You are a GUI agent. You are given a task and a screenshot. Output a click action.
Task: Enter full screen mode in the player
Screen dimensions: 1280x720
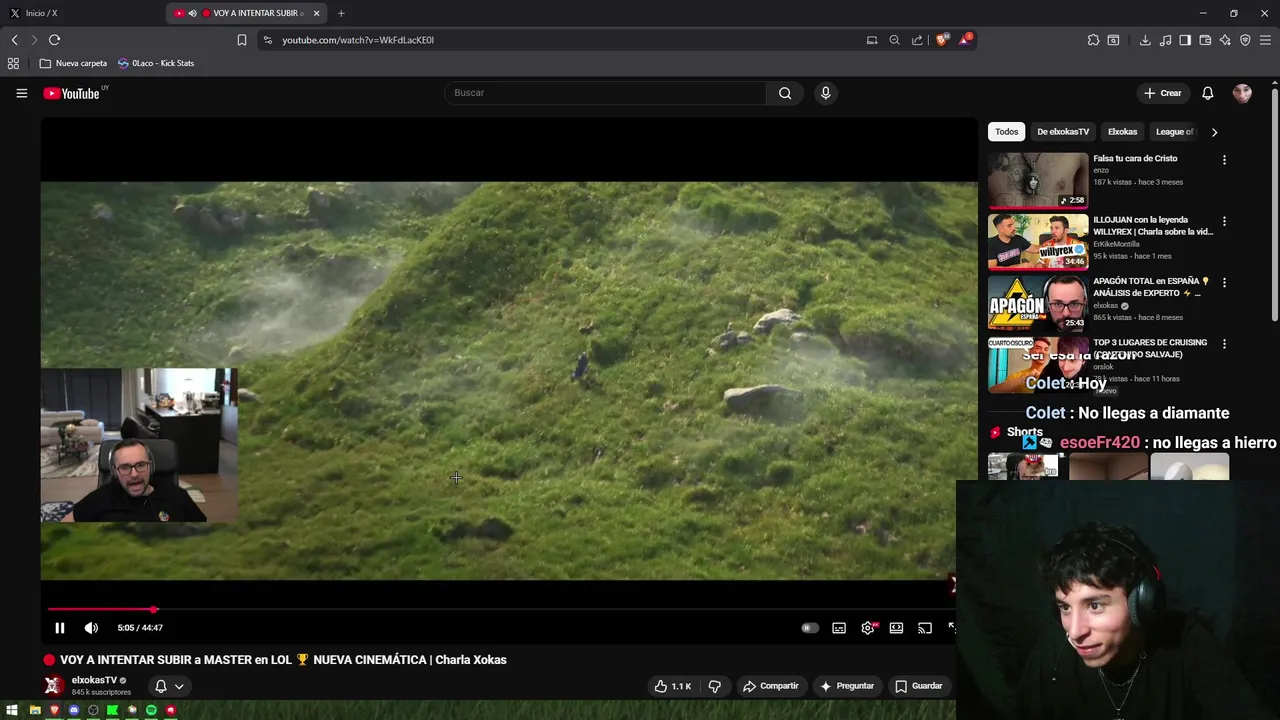[x=952, y=628]
